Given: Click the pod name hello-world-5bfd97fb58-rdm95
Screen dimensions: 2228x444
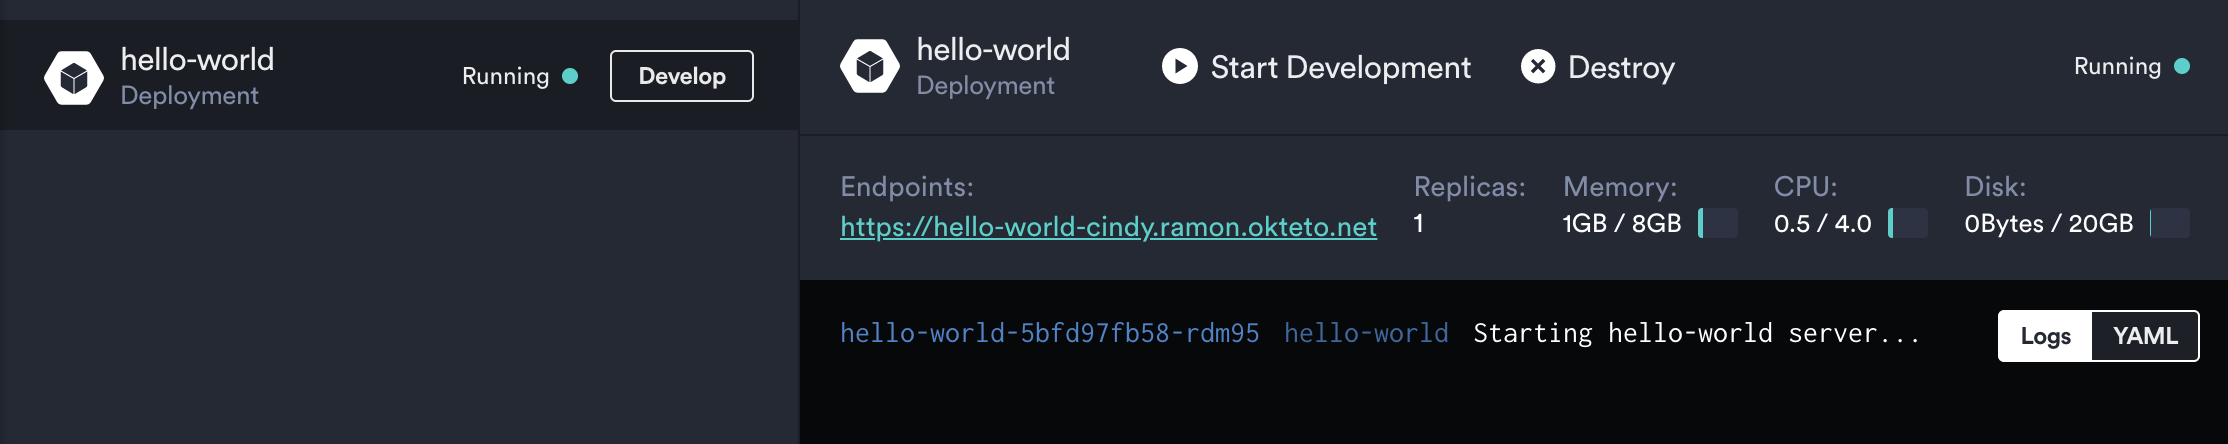Looking at the screenshot, I should pos(1049,333).
